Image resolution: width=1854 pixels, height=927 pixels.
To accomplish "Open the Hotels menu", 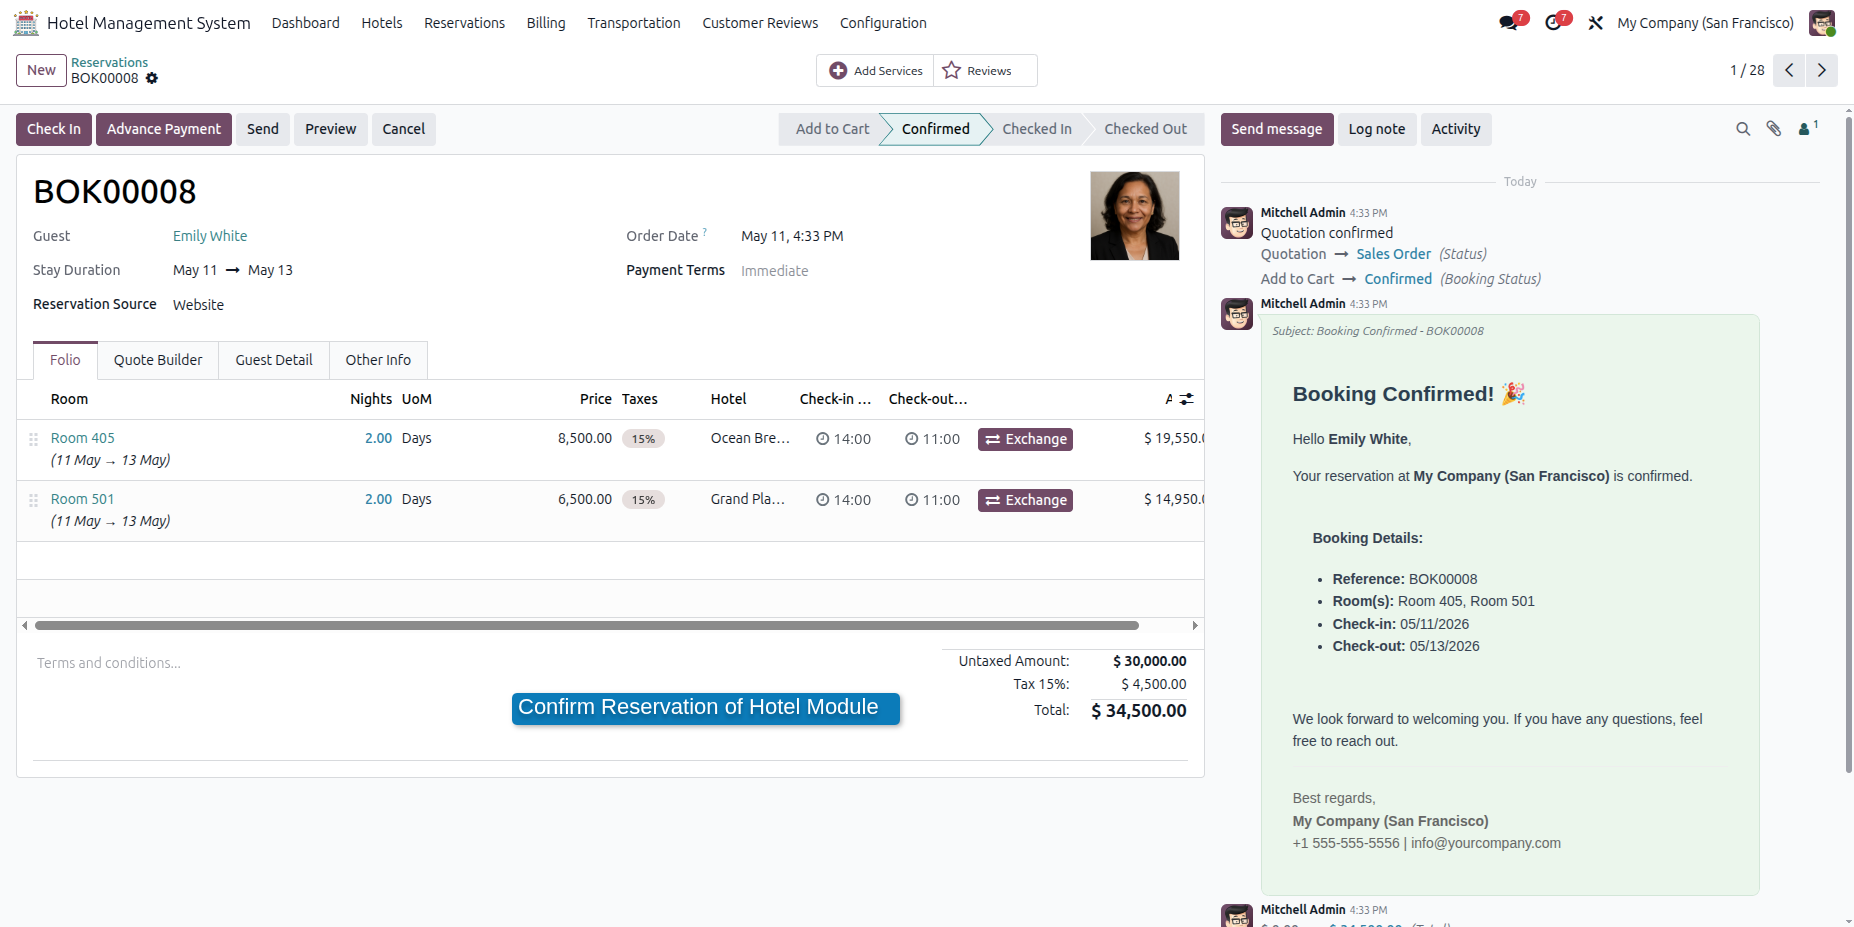I will 382,23.
